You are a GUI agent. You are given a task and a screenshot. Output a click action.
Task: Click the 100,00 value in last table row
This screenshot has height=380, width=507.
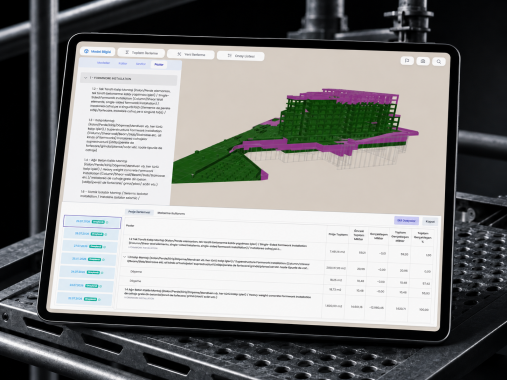pos(424,310)
